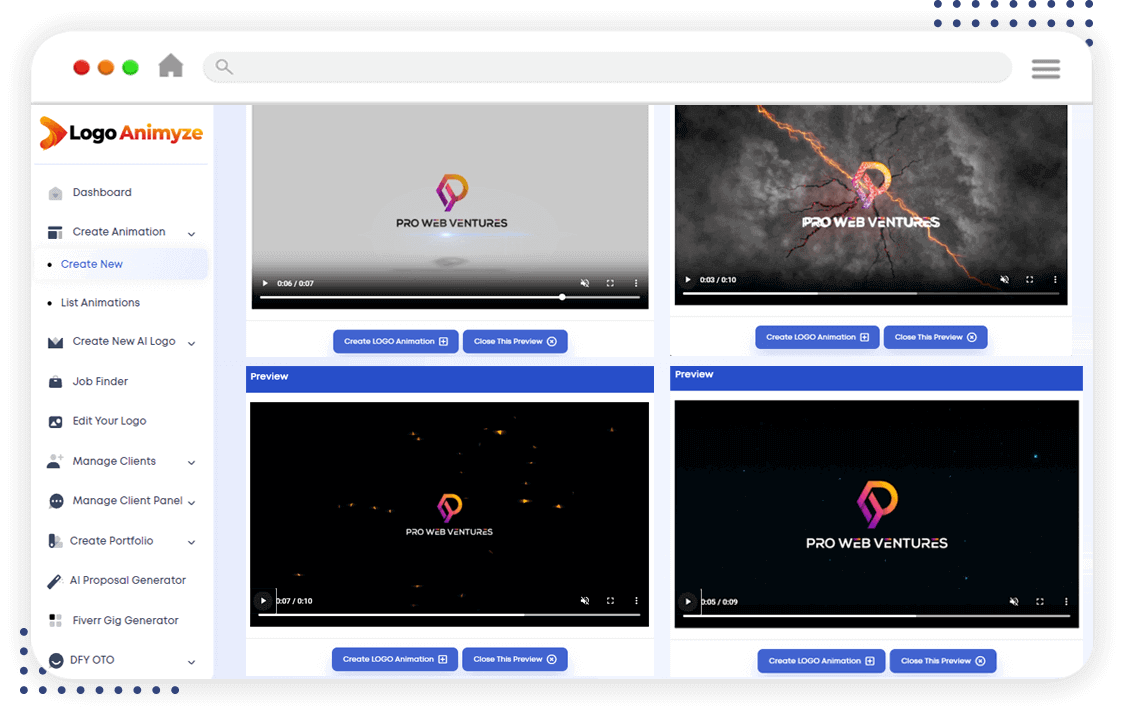Click Create LOGO Animation under gray video

pos(395,341)
